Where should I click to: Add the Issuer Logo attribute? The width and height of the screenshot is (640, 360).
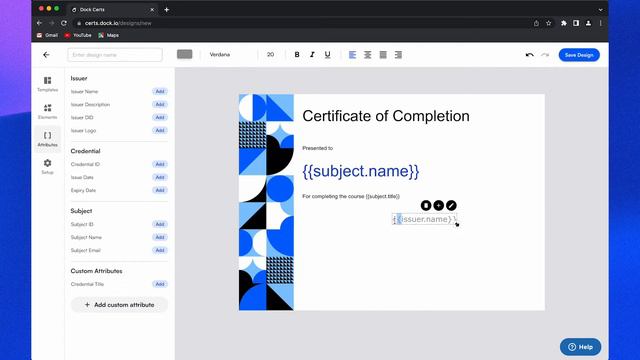[x=160, y=131]
